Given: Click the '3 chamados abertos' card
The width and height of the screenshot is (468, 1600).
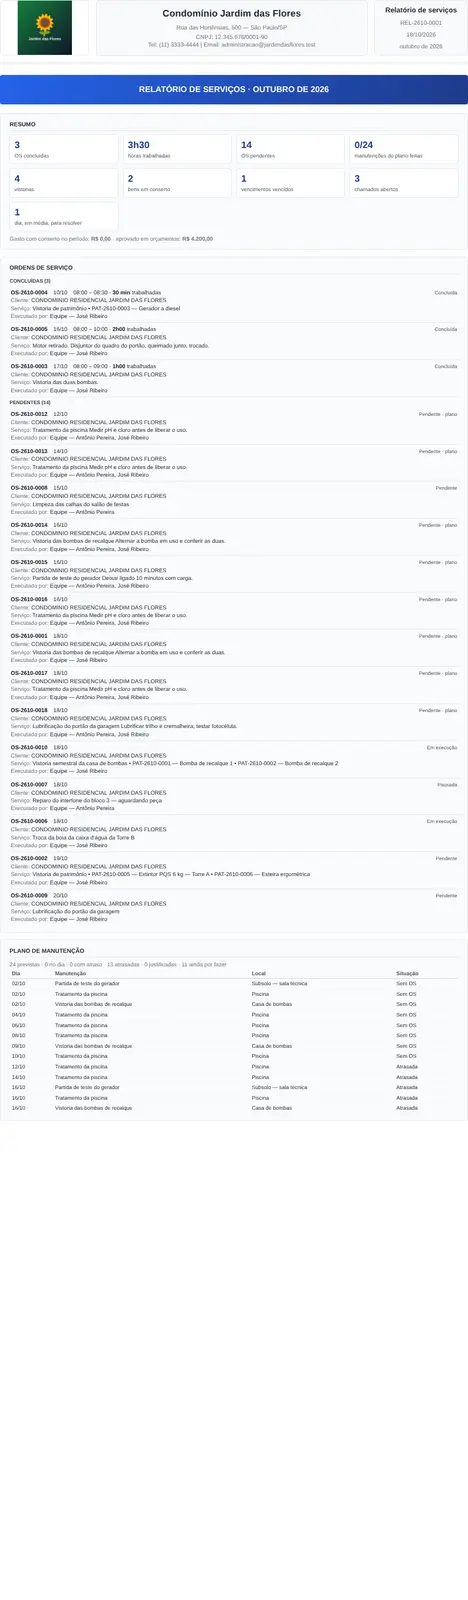Looking at the screenshot, I should point(404,183).
